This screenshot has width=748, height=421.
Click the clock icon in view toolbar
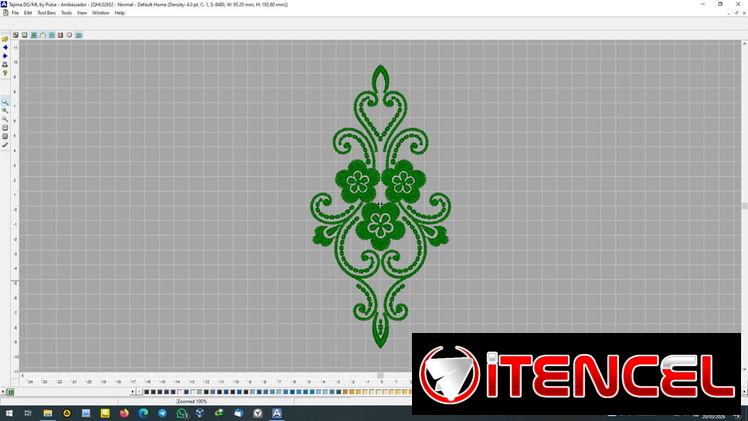point(69,35)
